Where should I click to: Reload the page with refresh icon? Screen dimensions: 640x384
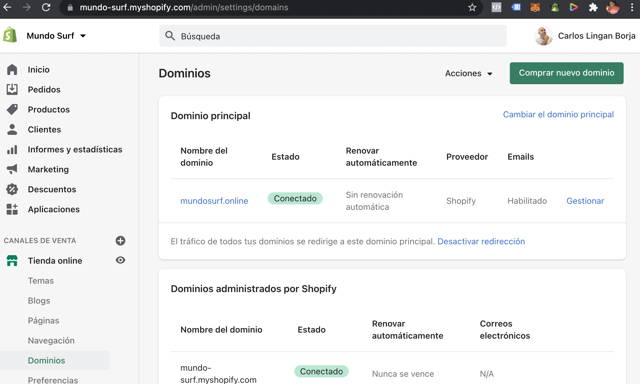46,7
